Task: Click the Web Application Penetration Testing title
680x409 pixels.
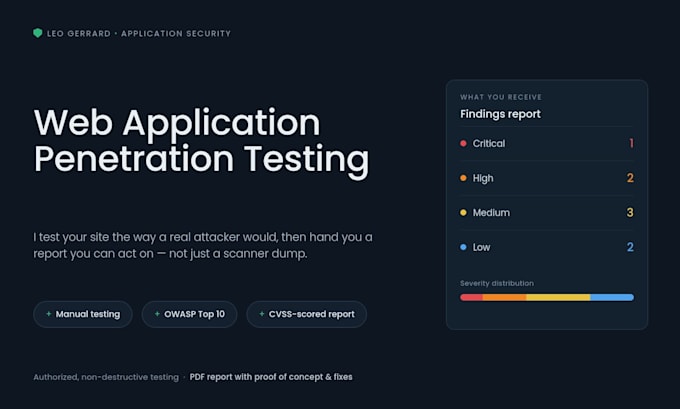Action: tap(202, 141)
